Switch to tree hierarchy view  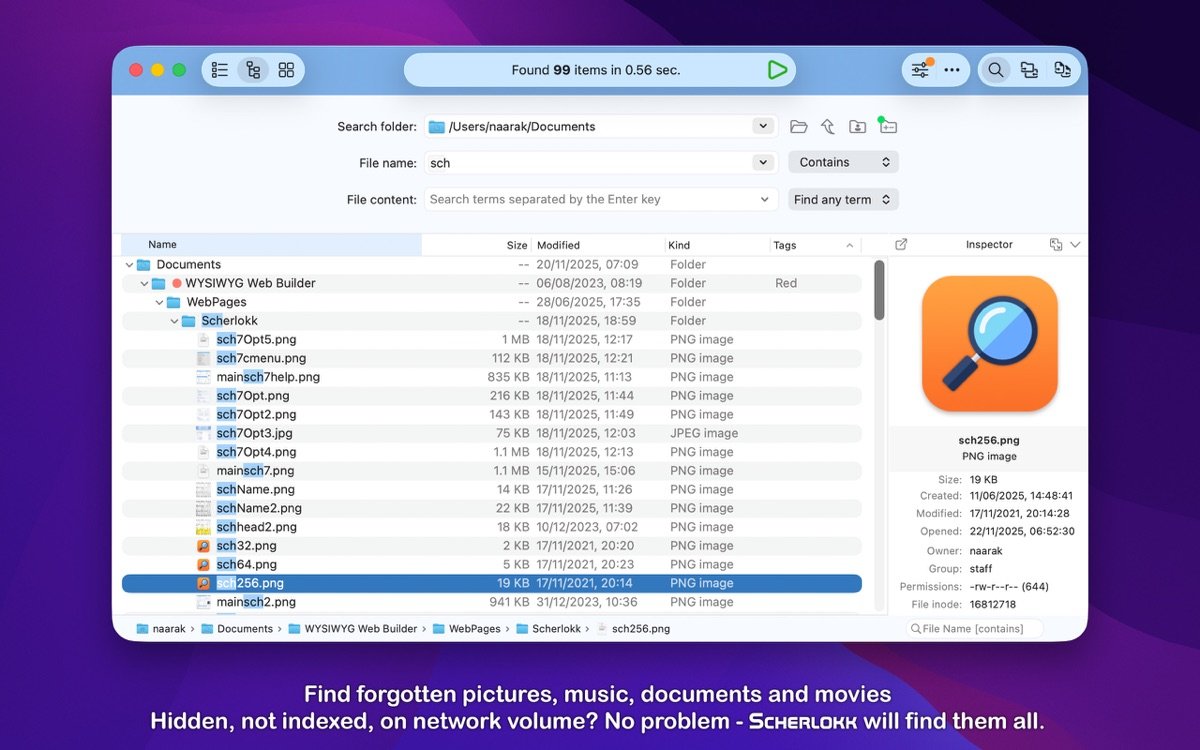coord(253,70)
